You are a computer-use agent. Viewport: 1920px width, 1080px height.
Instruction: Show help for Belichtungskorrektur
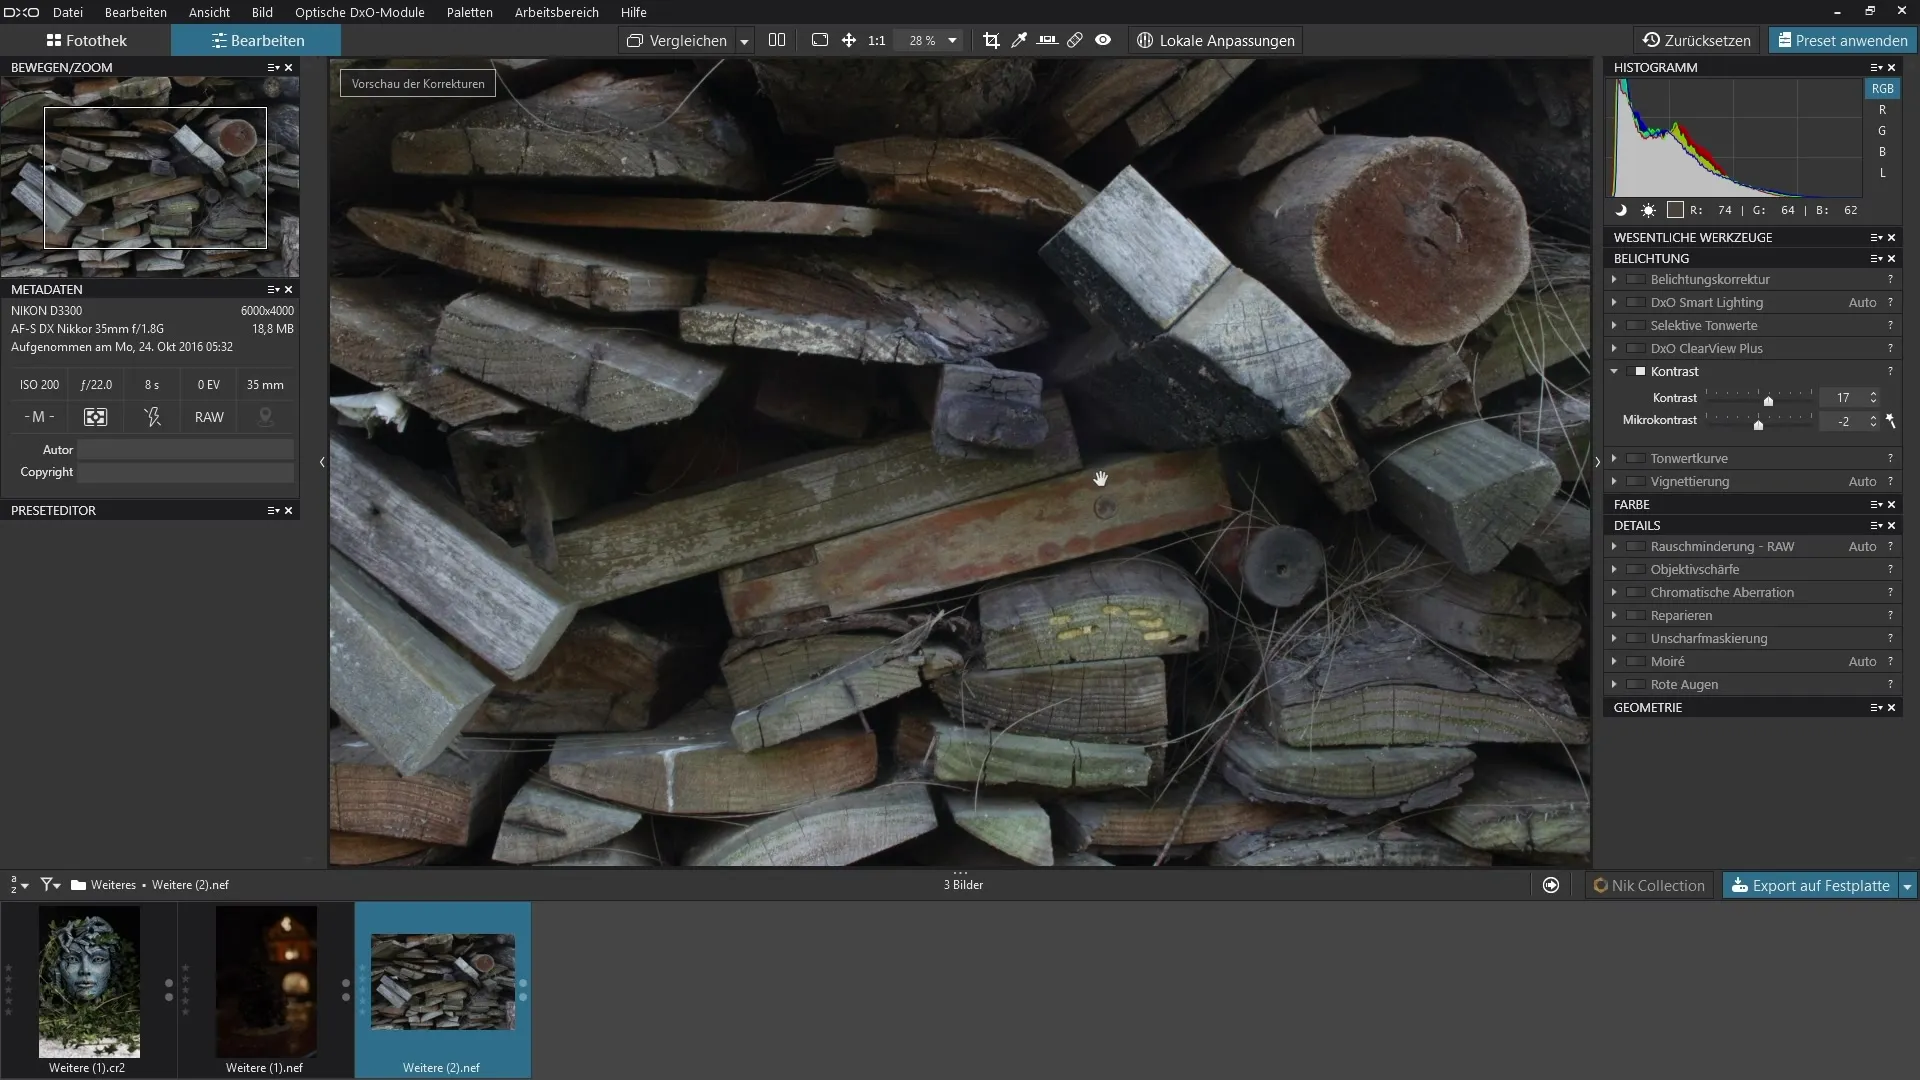pyautogui.click(x=1890, y=280)
